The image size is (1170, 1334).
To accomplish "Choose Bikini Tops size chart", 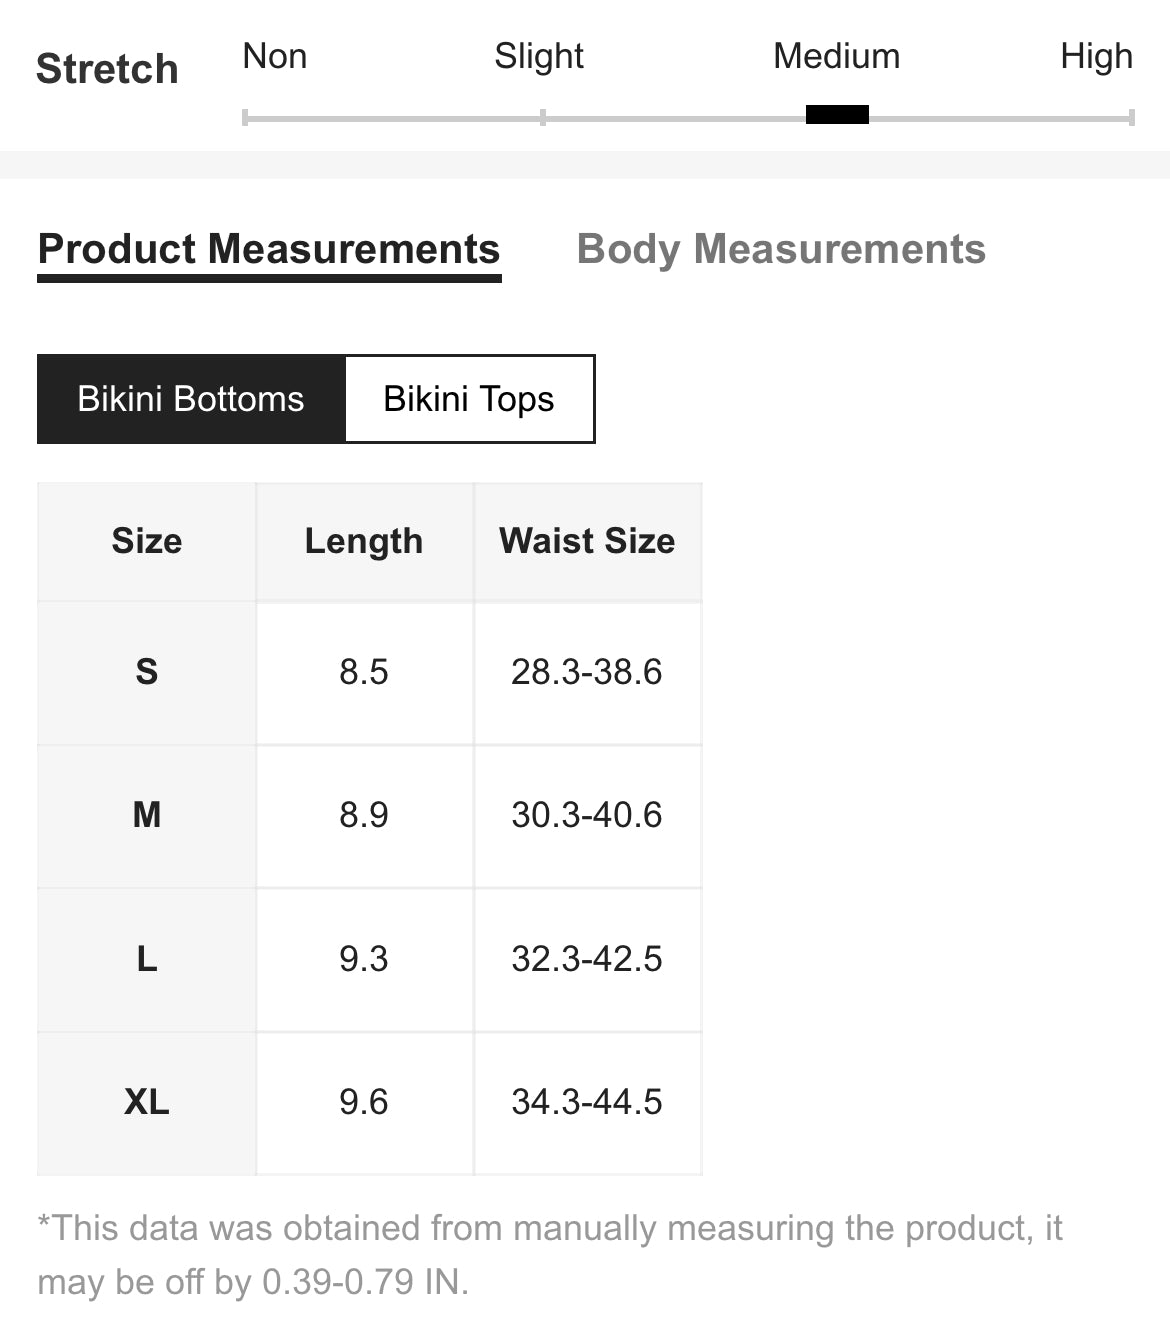I will [469, 399].
